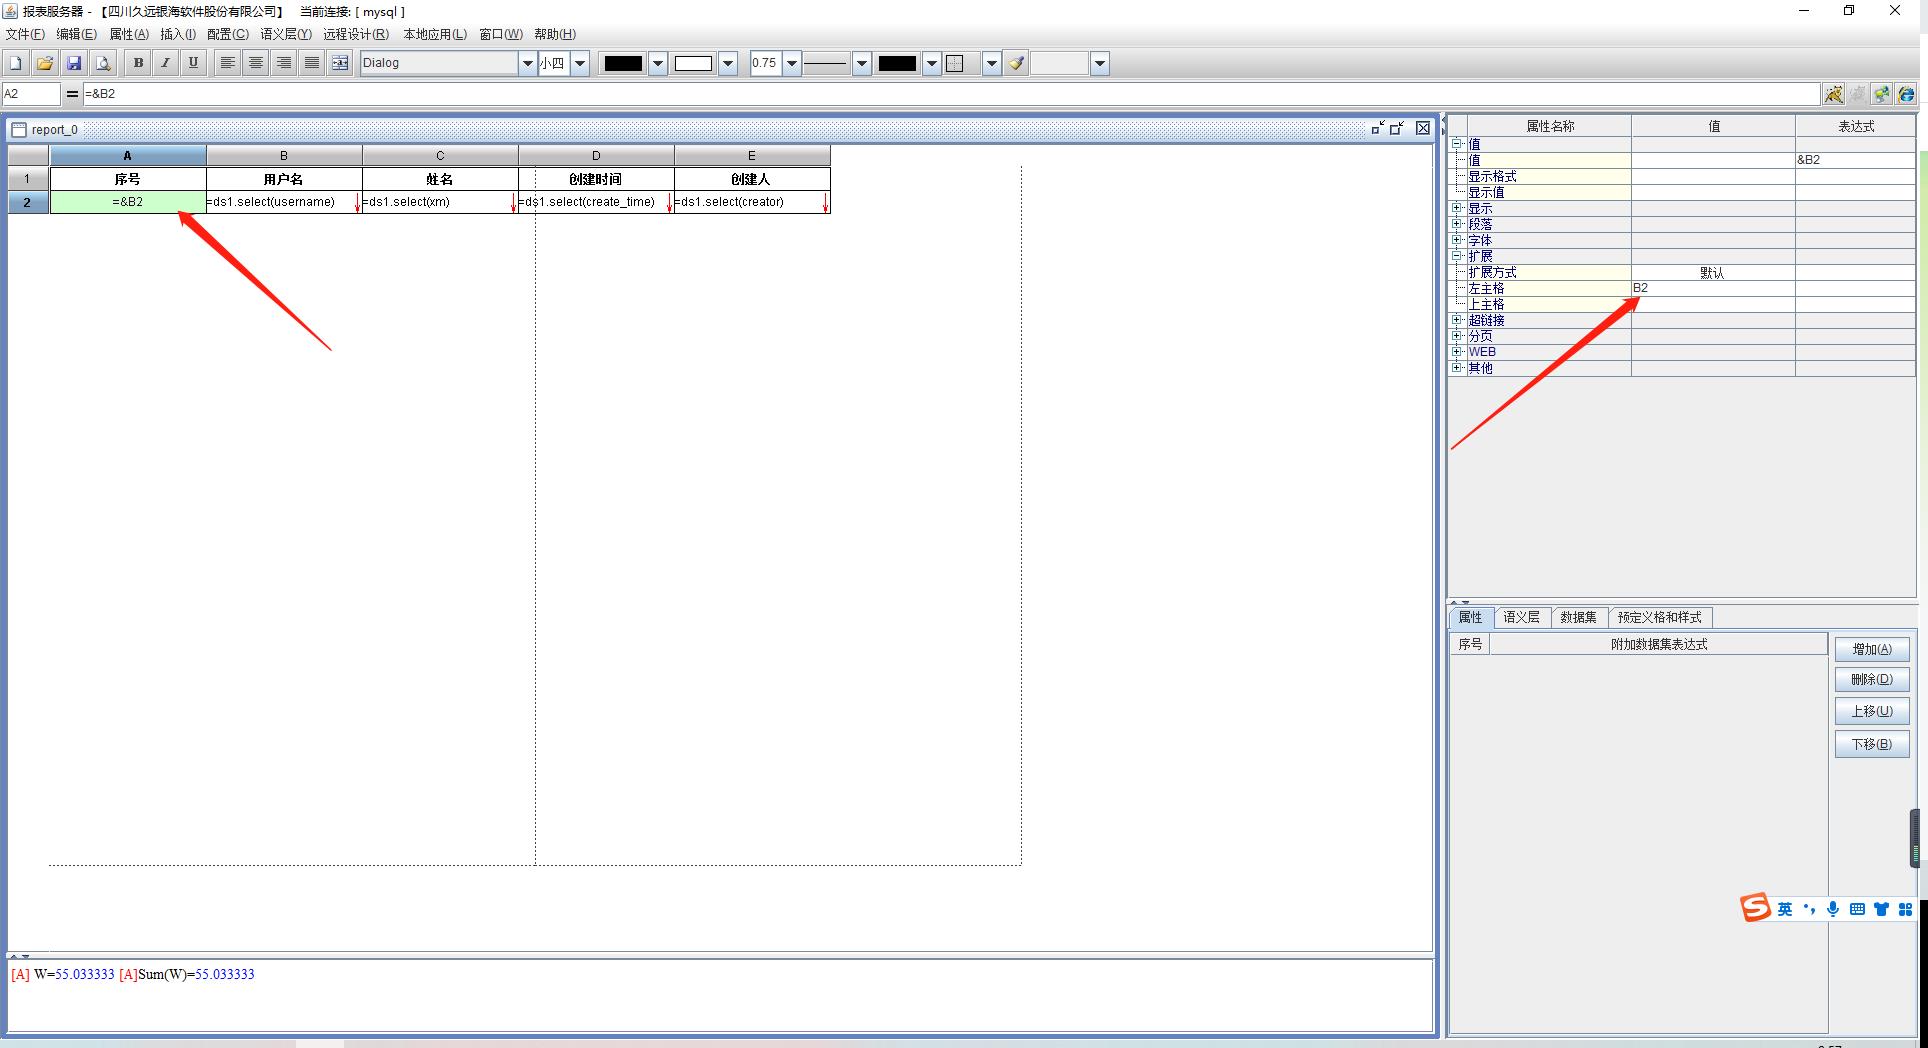Click the 增加(A) button
Viewport: 1928px width, 1048px height.
point(1872,649)
